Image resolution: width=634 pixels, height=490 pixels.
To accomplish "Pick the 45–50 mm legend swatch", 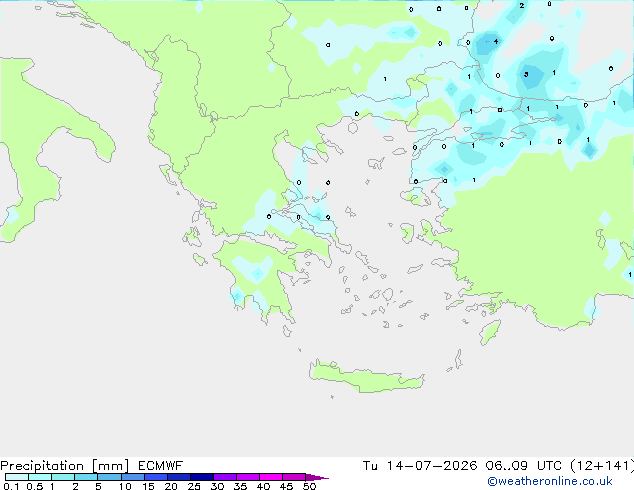I will [294, 477].
